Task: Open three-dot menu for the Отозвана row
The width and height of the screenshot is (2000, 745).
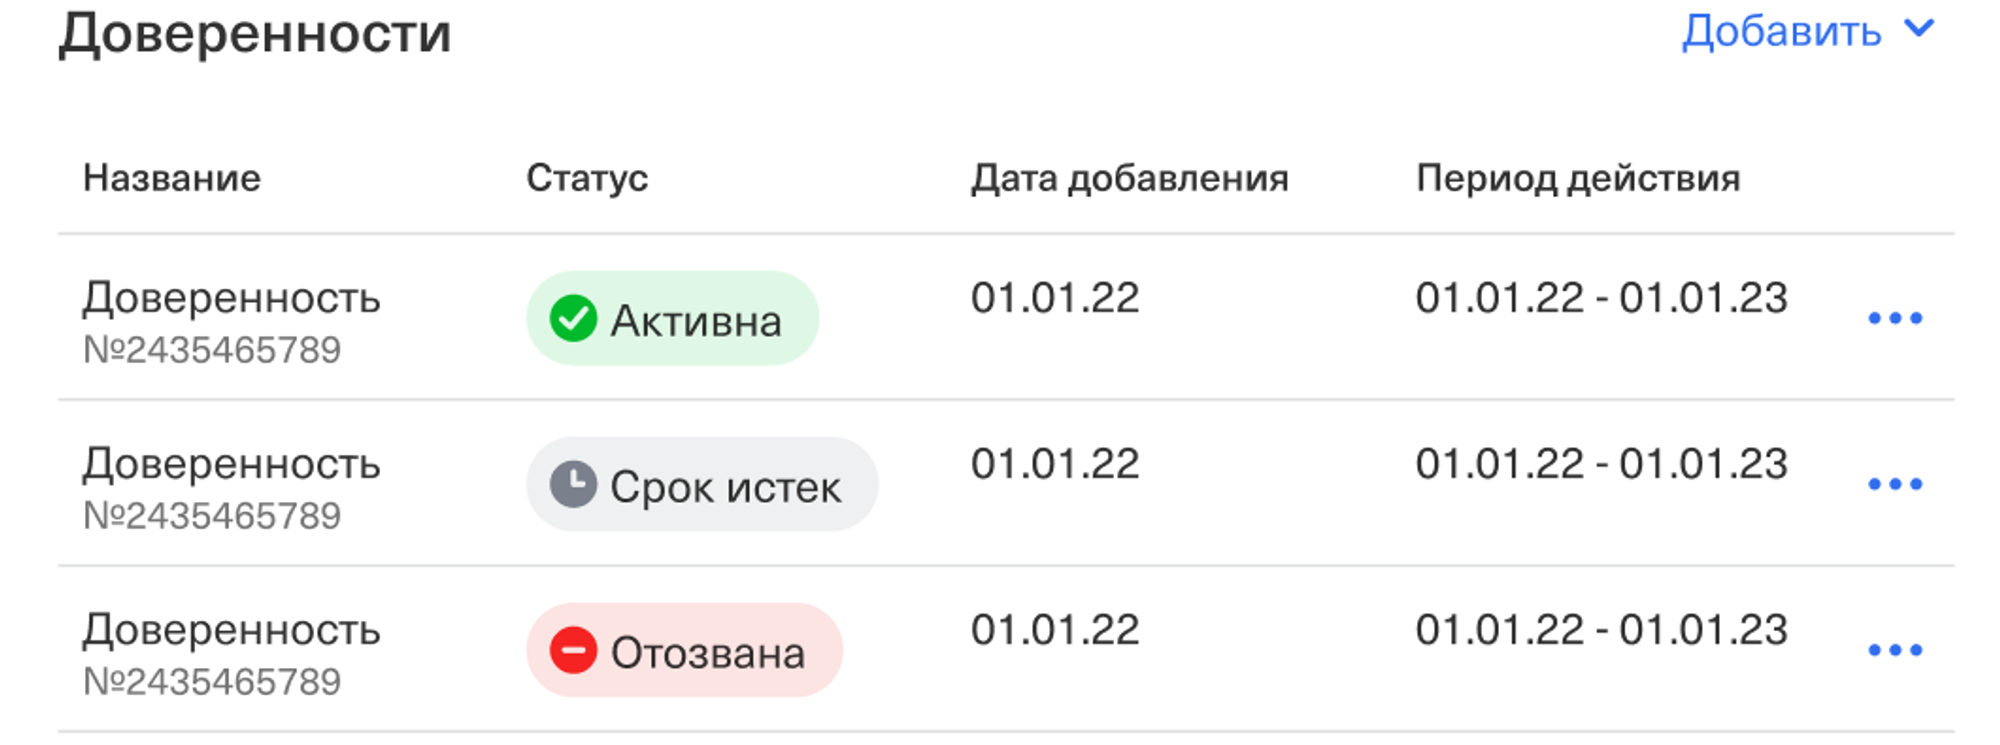Action: coord(1895,651)
